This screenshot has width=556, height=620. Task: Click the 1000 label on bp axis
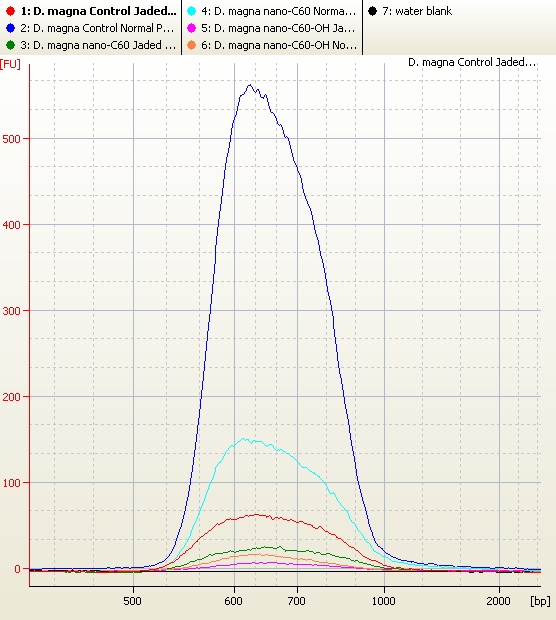coord(384,601)
